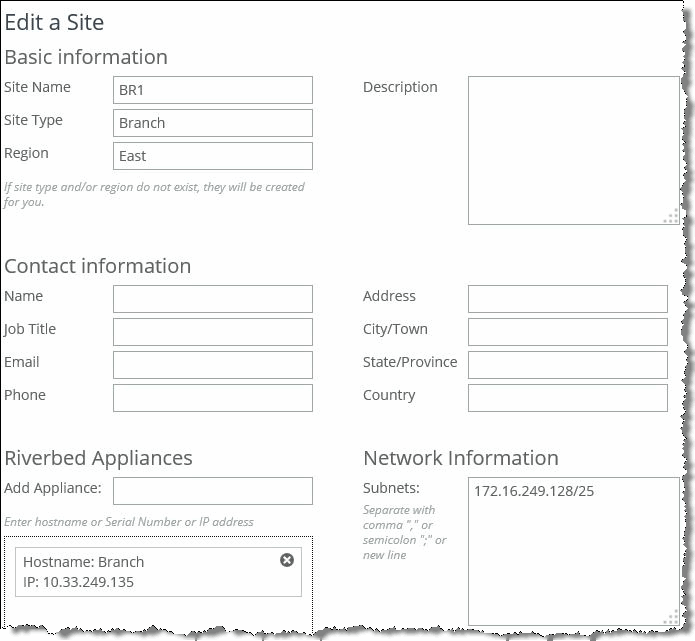Click the Add Appliance label
The height and width of the screenshot is (641, 695).
pyautogui.click(x=53, y=488)
